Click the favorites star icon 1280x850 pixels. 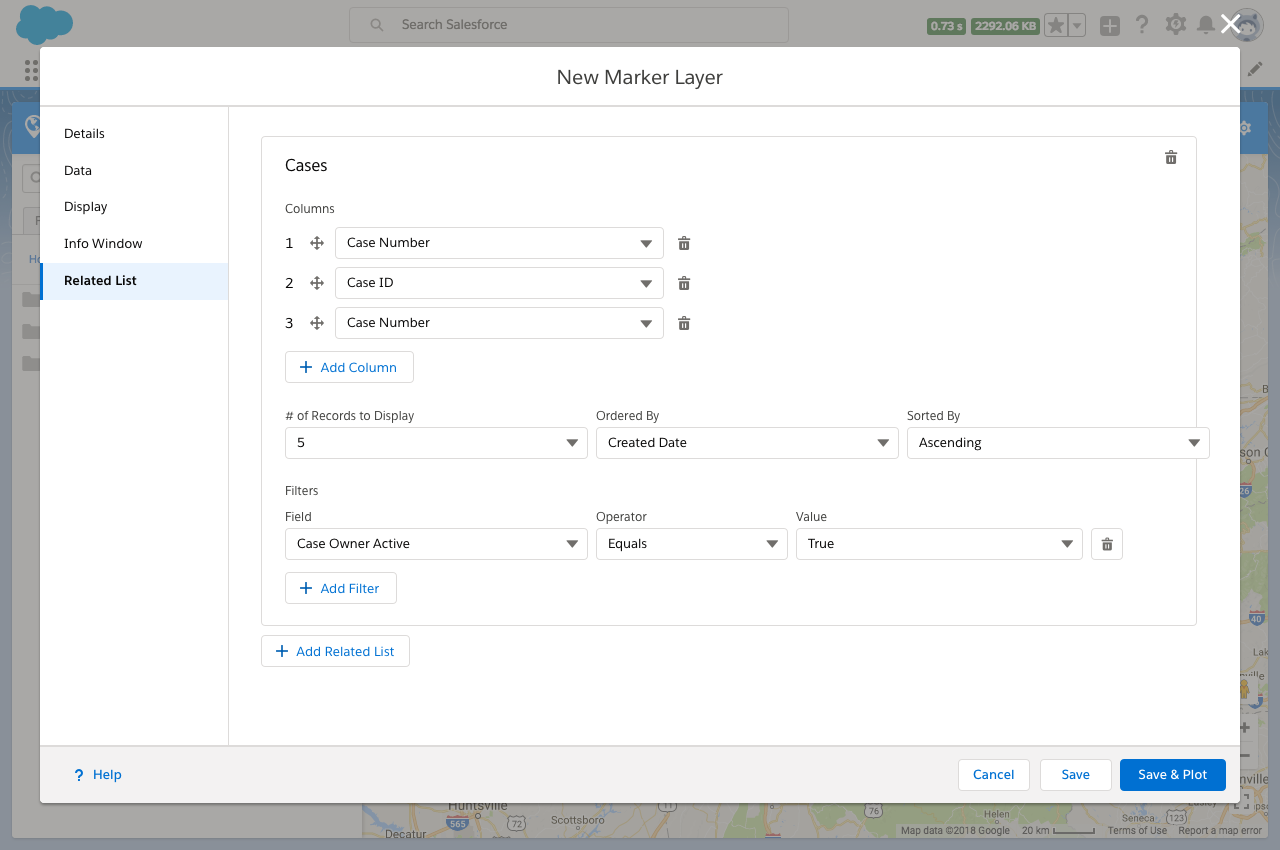(x=1056, y=26)
